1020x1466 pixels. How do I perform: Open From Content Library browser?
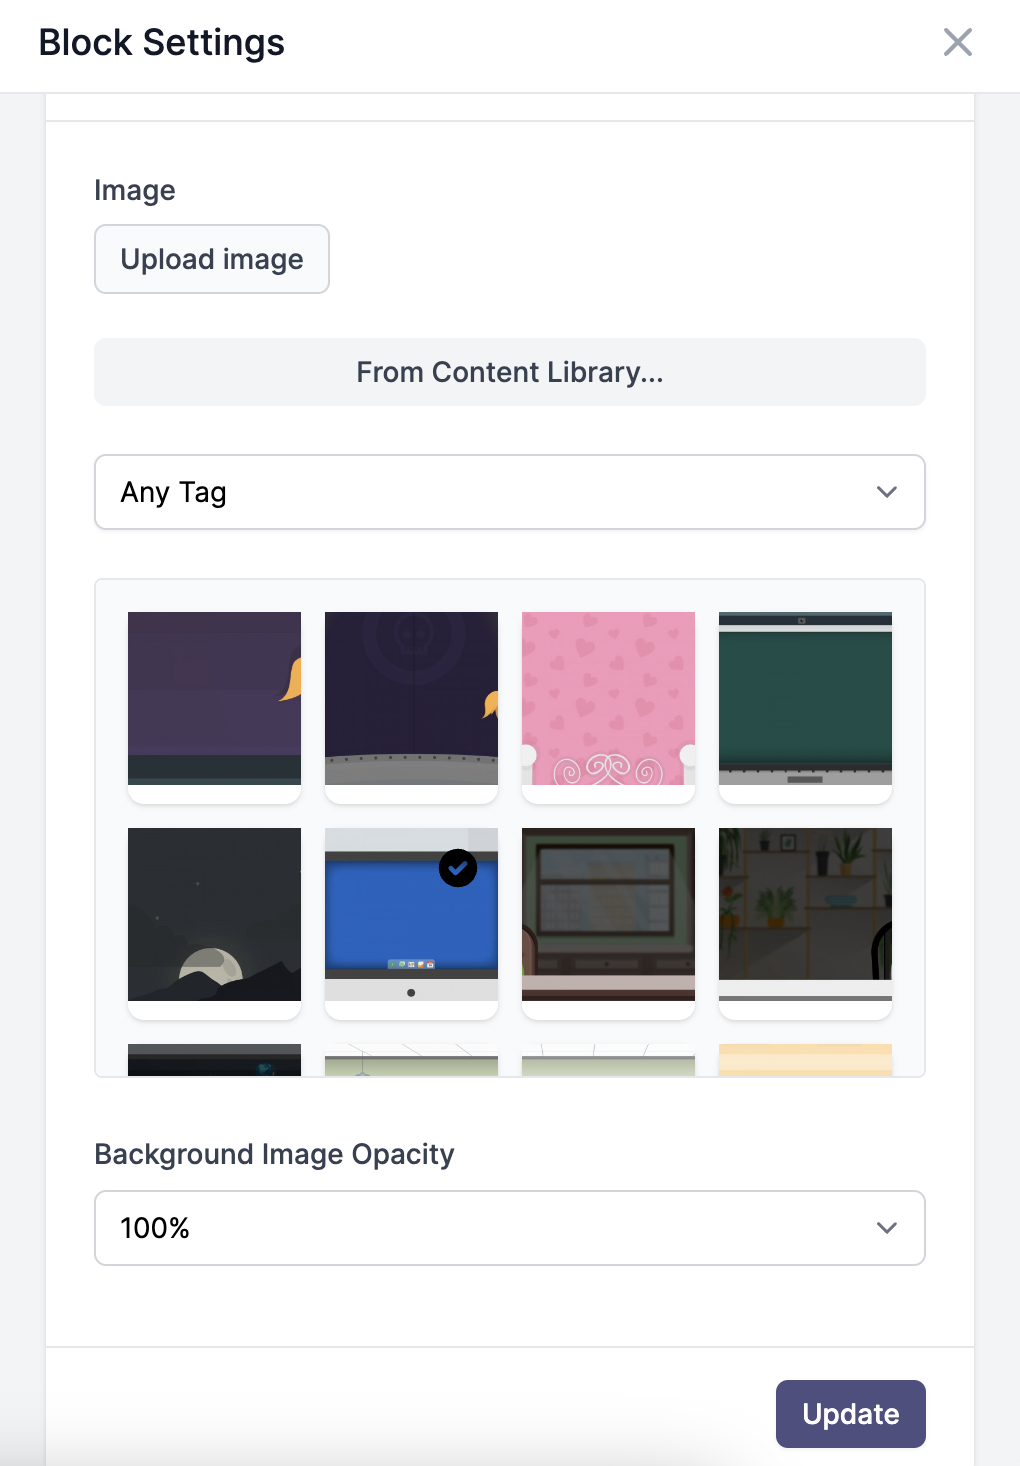[509, 371]
